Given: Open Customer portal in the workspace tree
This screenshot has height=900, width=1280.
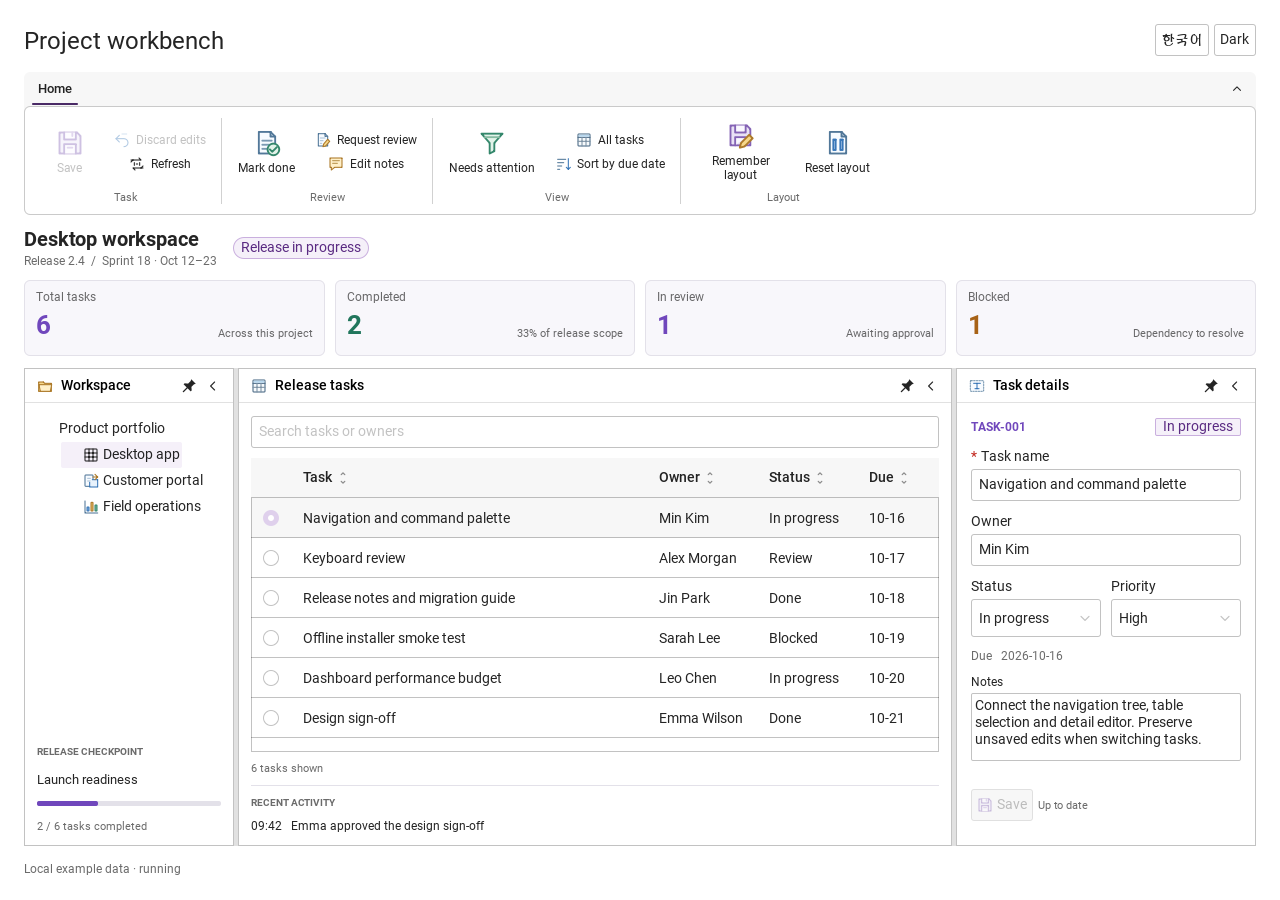Looking at the screenshot, I should coord(143,480).
